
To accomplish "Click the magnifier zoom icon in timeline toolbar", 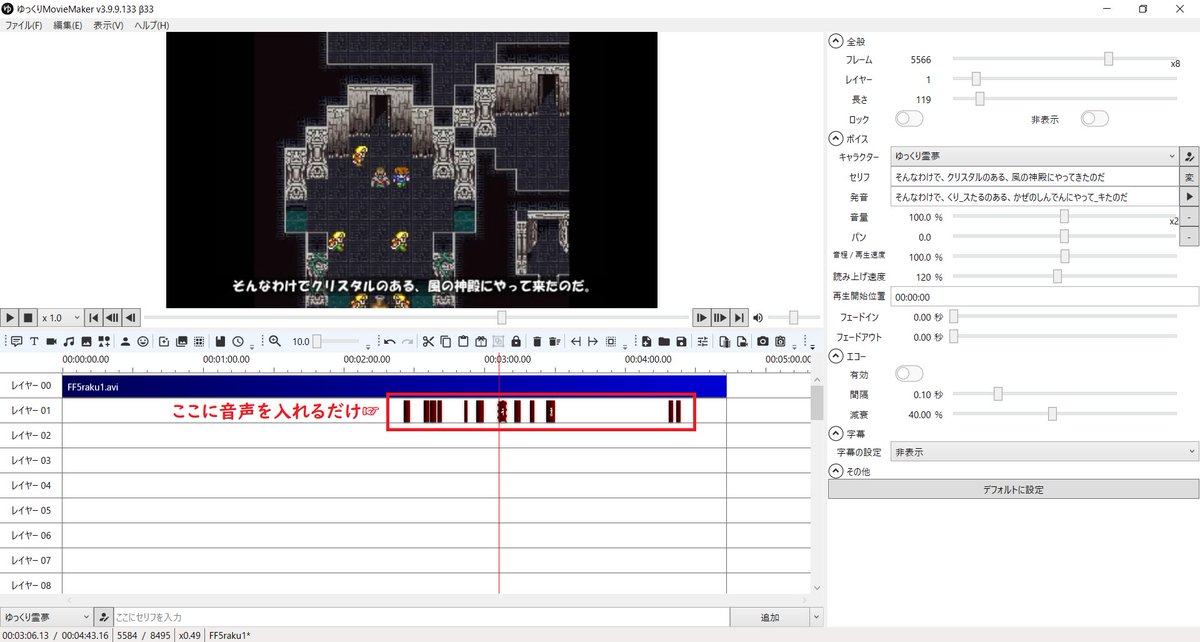I will [x=274, y=341].
